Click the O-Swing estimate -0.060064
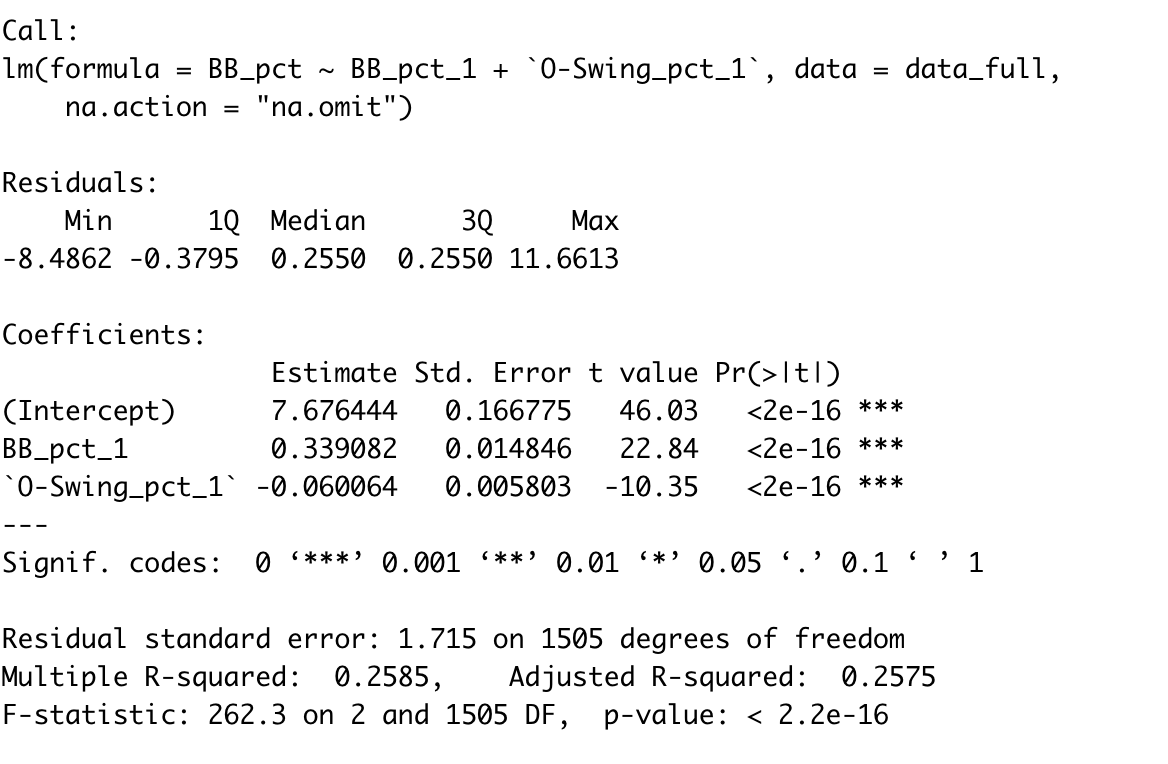The image size is (1168, 764). pyautogui.click(x=326, y=487)
